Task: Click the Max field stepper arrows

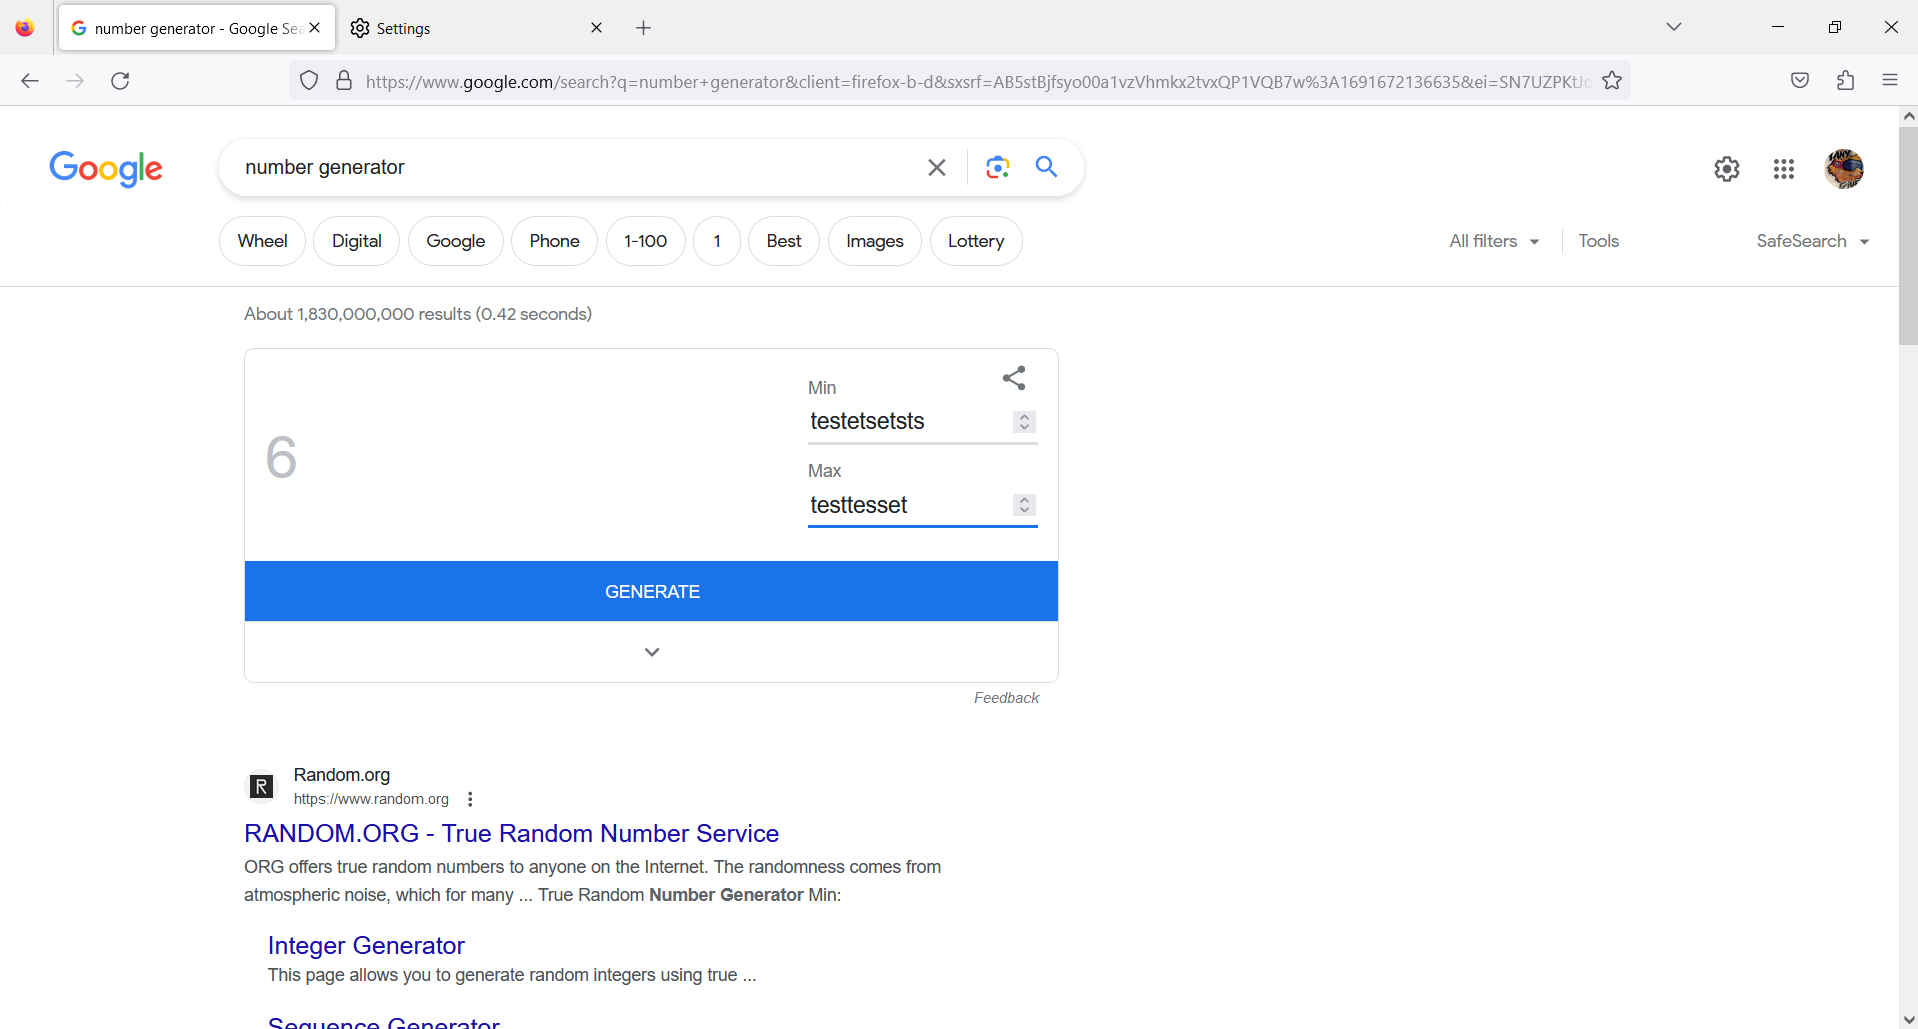Action: coord(1024,505)
